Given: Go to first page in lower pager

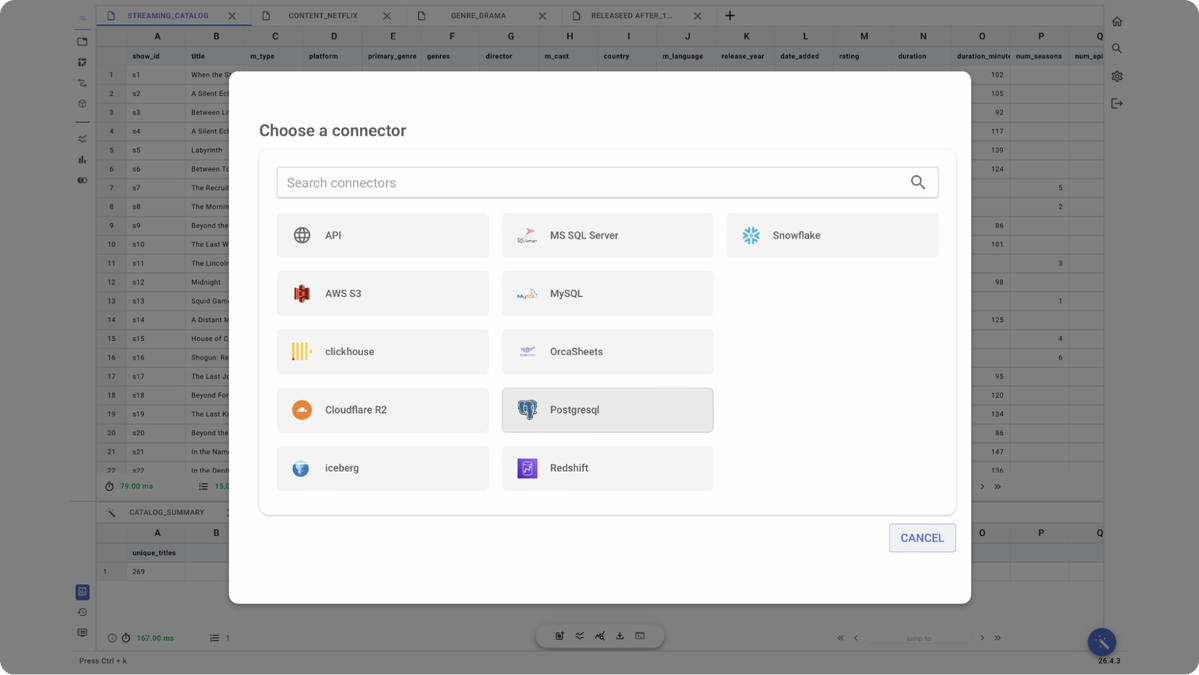Looking at the screenshot, I should (x=840, y=638).
